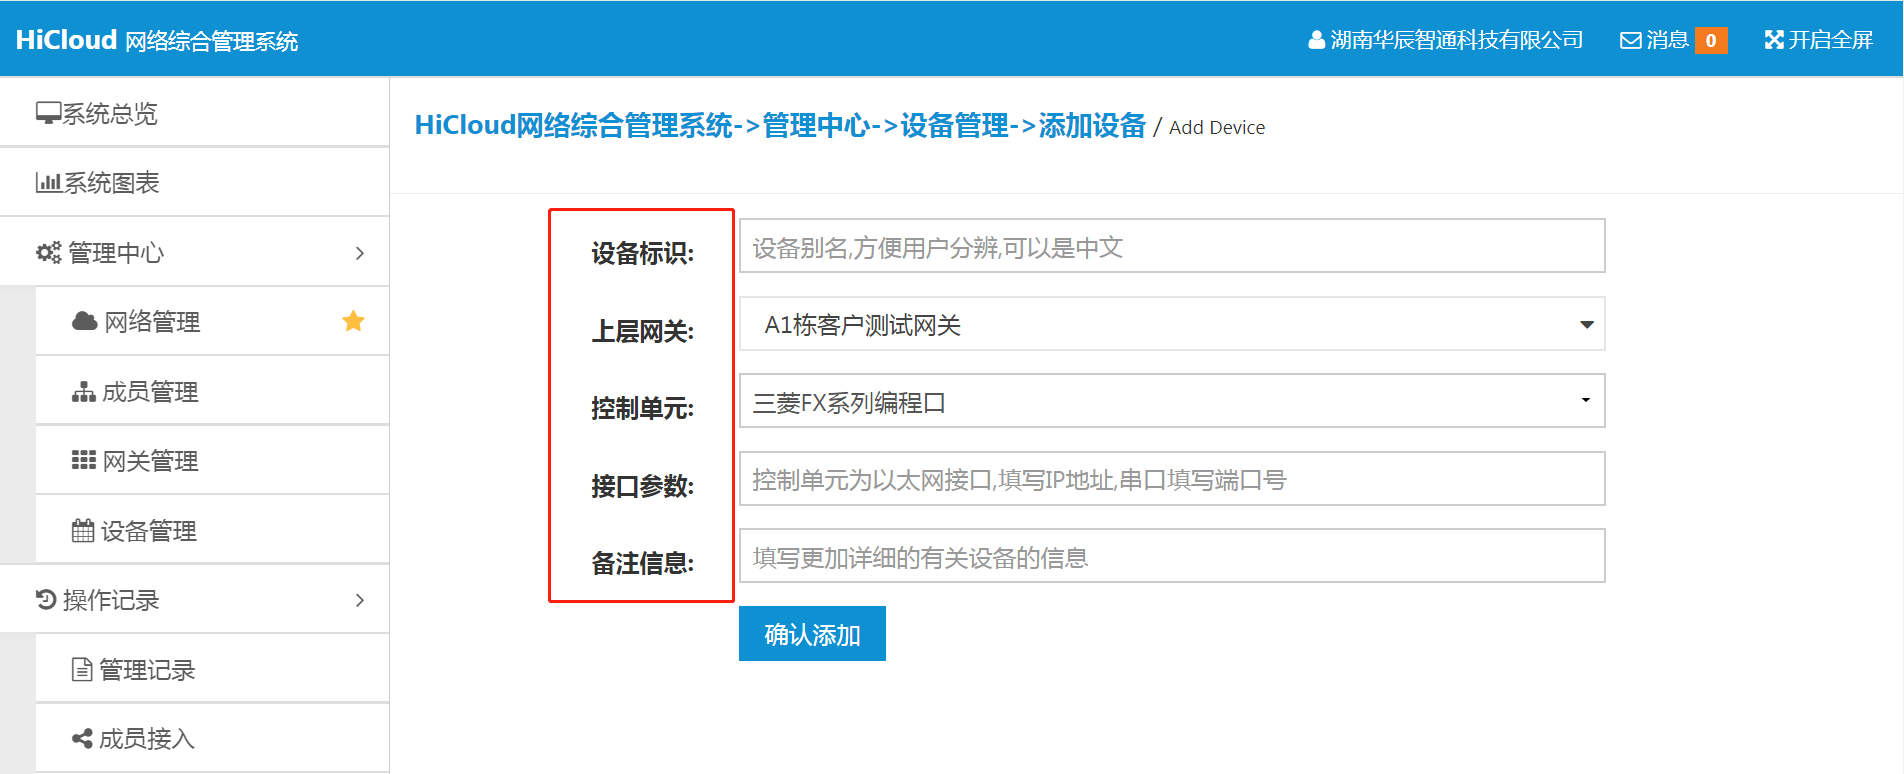Click the sitemap icon for 成员管理
This screenshot has height=774, width=1904.
[x=84, y=392]
